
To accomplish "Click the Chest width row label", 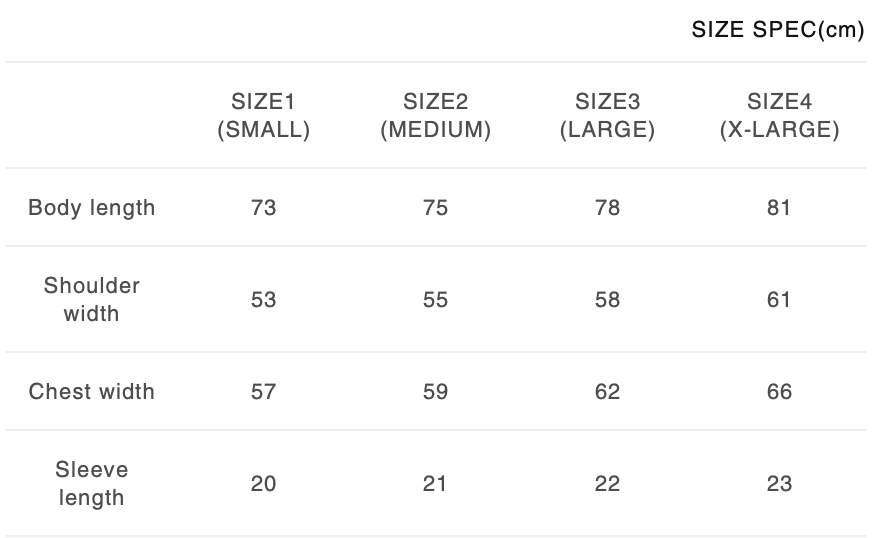I will point(92,392).
